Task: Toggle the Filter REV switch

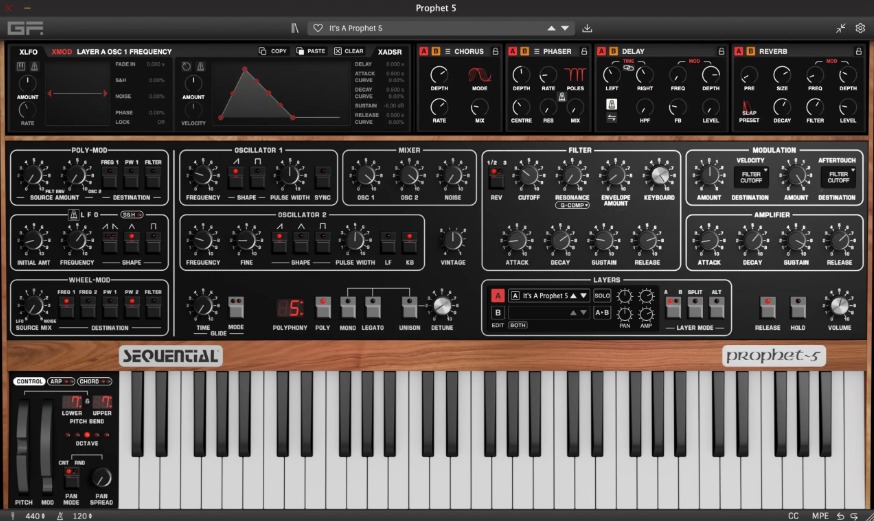Action: point(496,177)
